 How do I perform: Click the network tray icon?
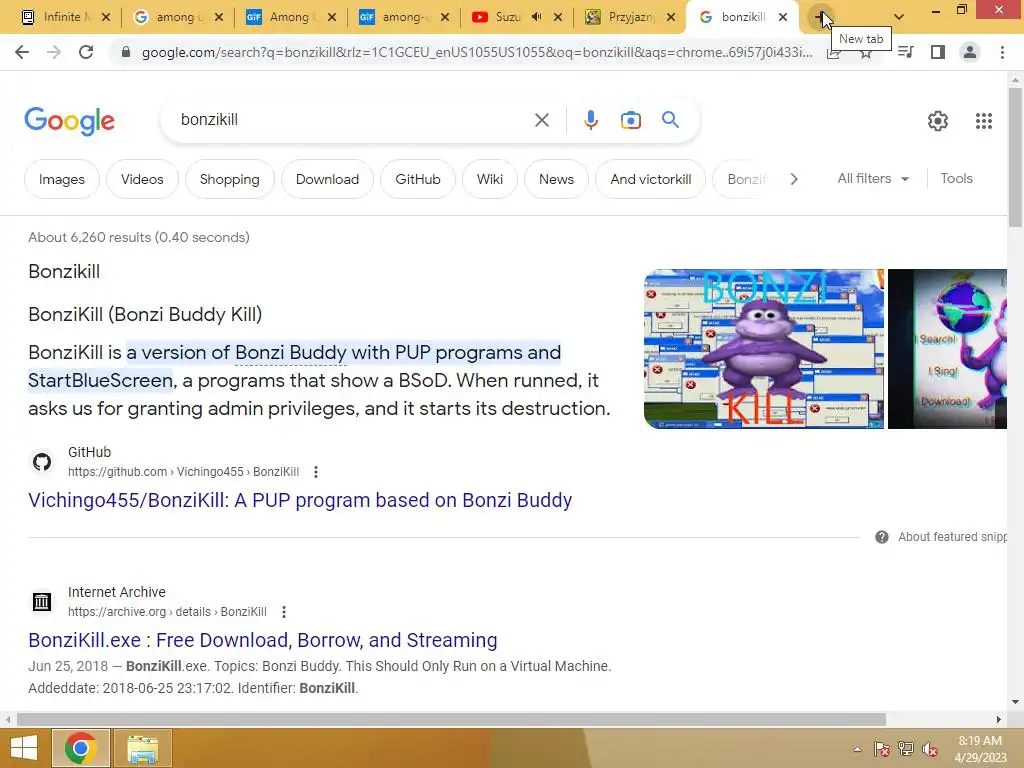point(906,749)
